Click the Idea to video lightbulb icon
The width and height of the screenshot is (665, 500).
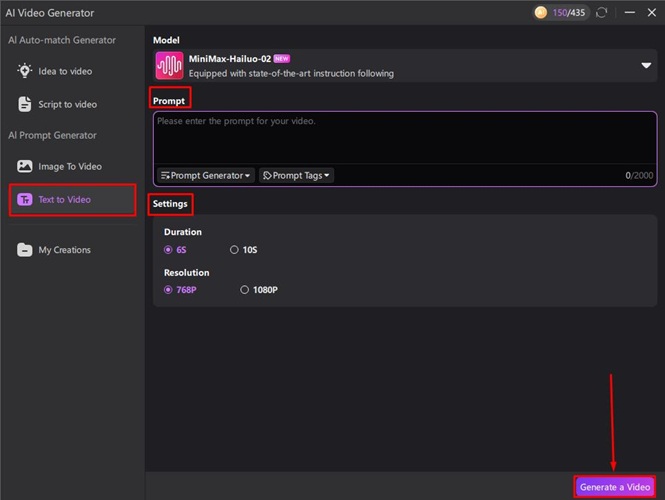point(25,71)
